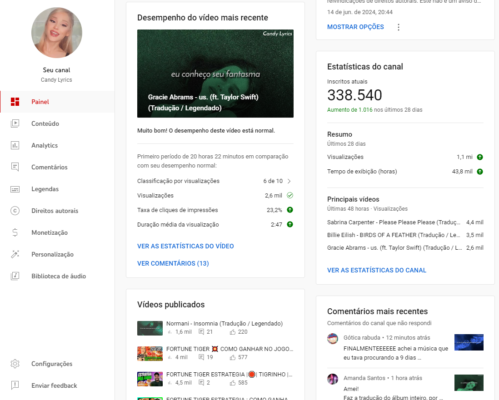Click check icon beside Visualizações 2,6 mil
This screenshot has height=400, width=499.
(x=290, y=195)
